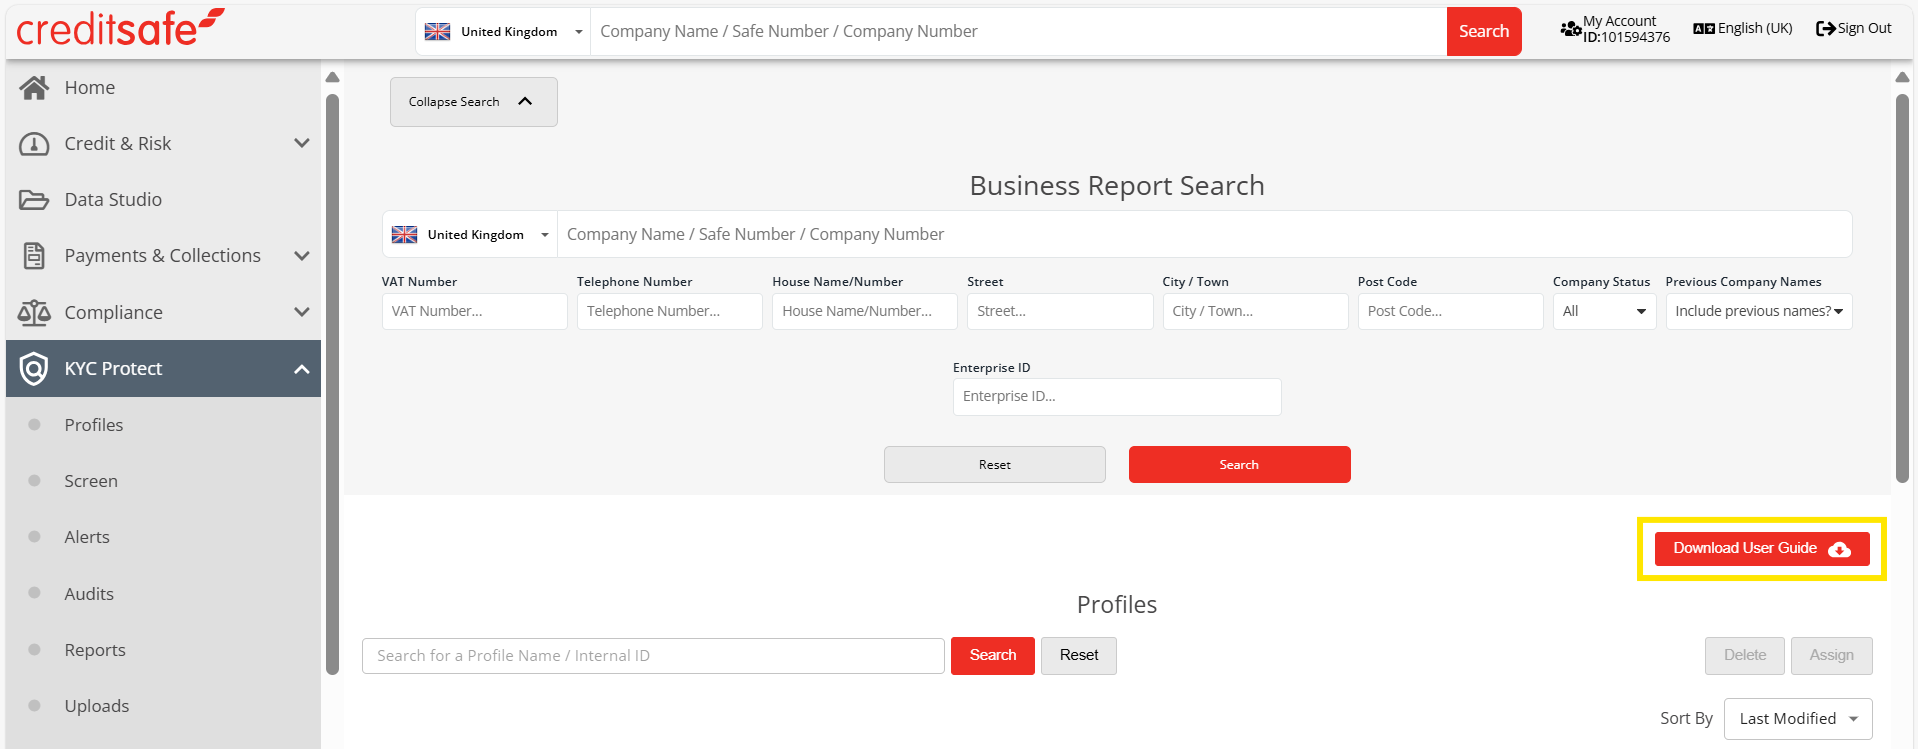This screenshot has height=749, width=1918.
Task: Click the language switcher icon
Action: (x=1704, y=29)
